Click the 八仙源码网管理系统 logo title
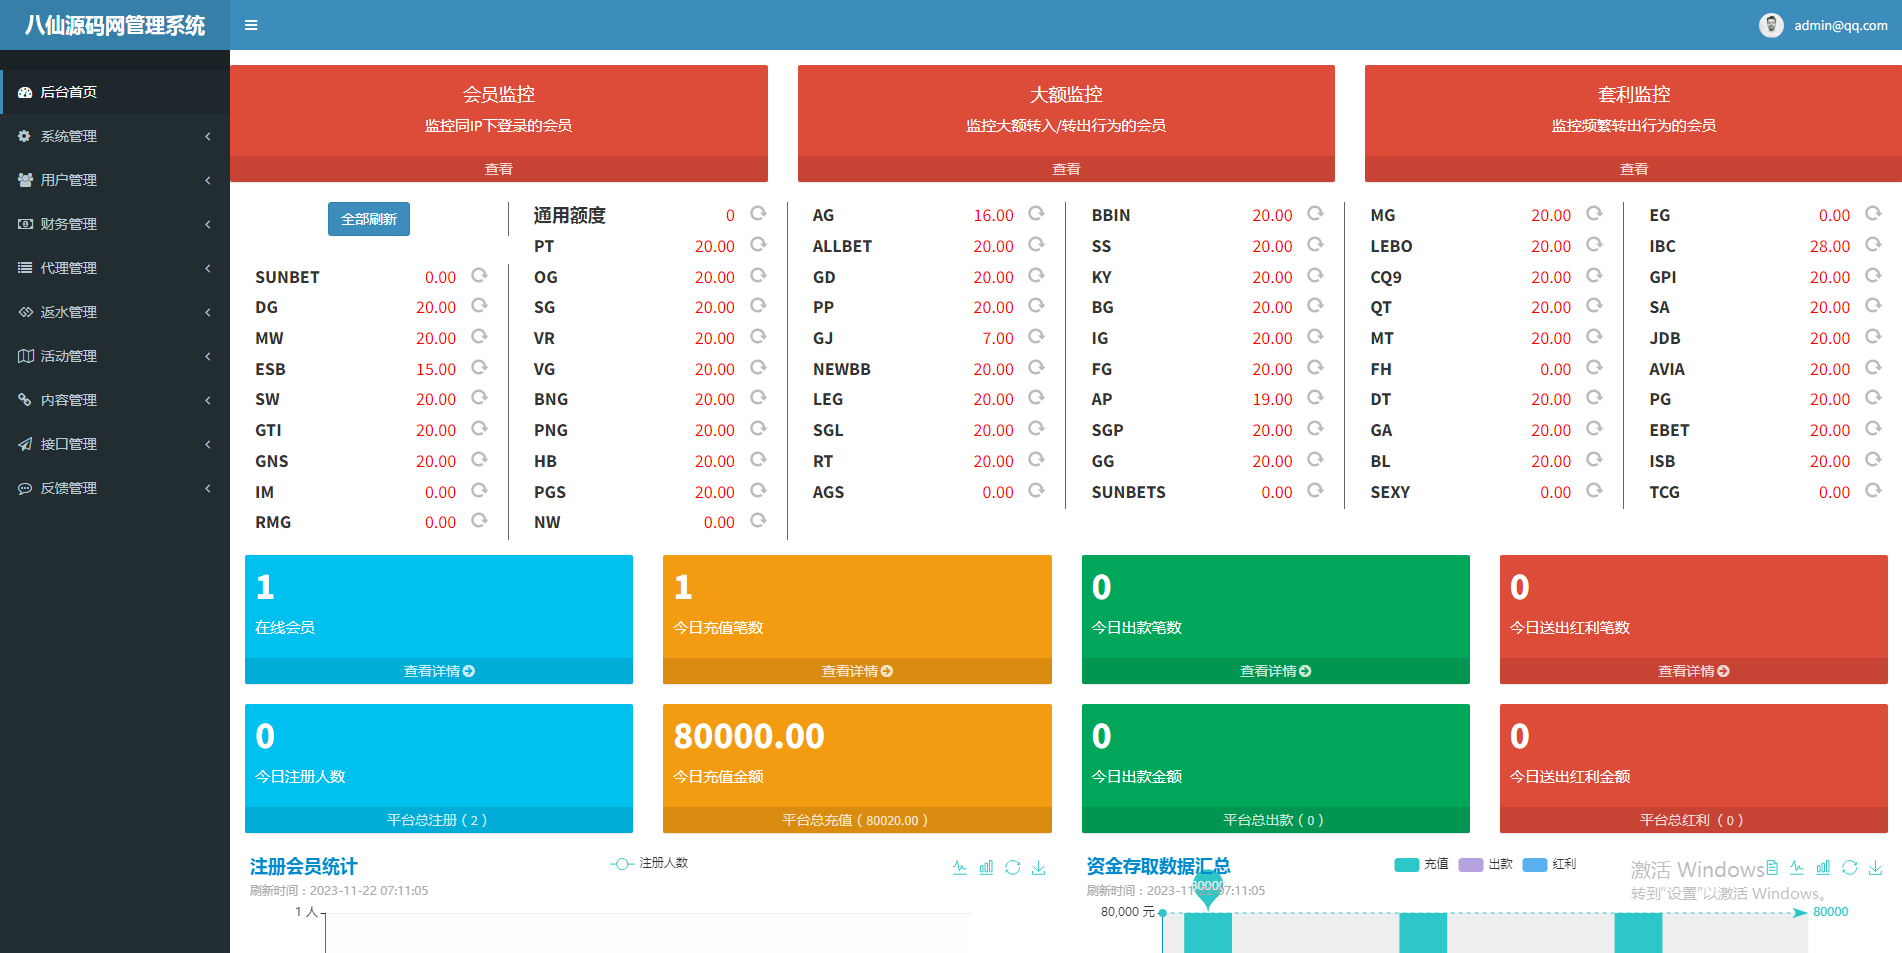 (x=115, y=25)
